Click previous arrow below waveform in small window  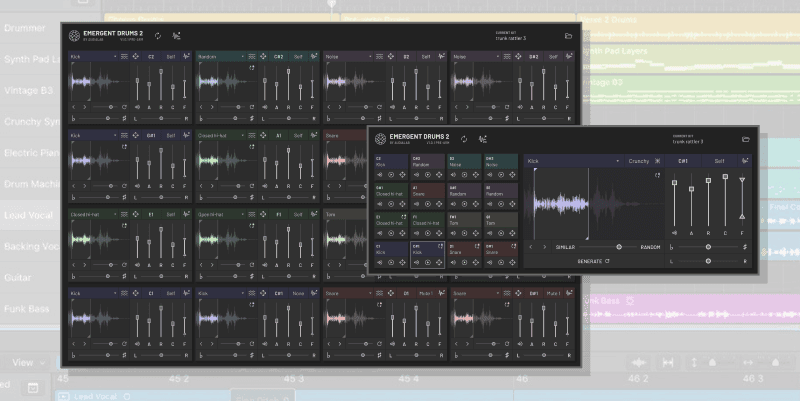pos(531,247)
